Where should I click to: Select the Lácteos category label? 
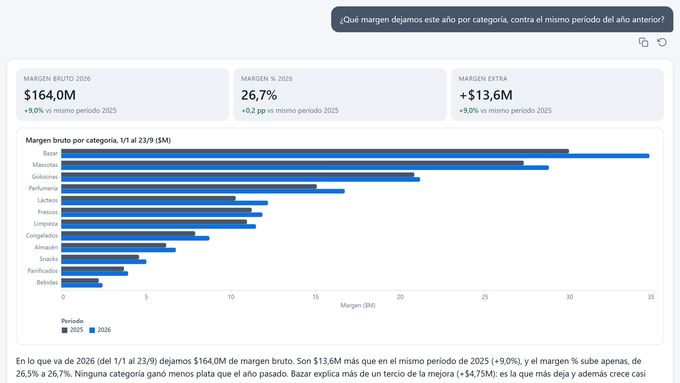[x=48, y=200]
